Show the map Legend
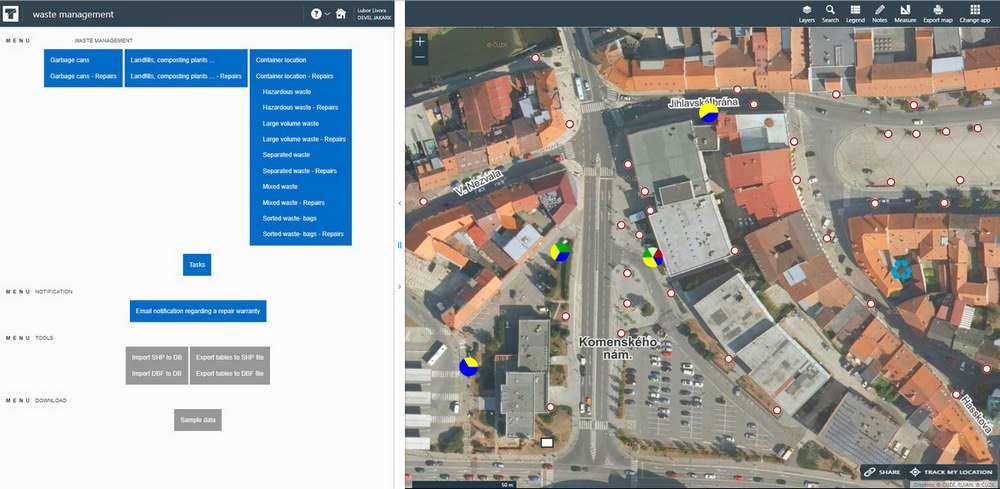Viewport: 1000px width, 489px height. pos(855,13)
